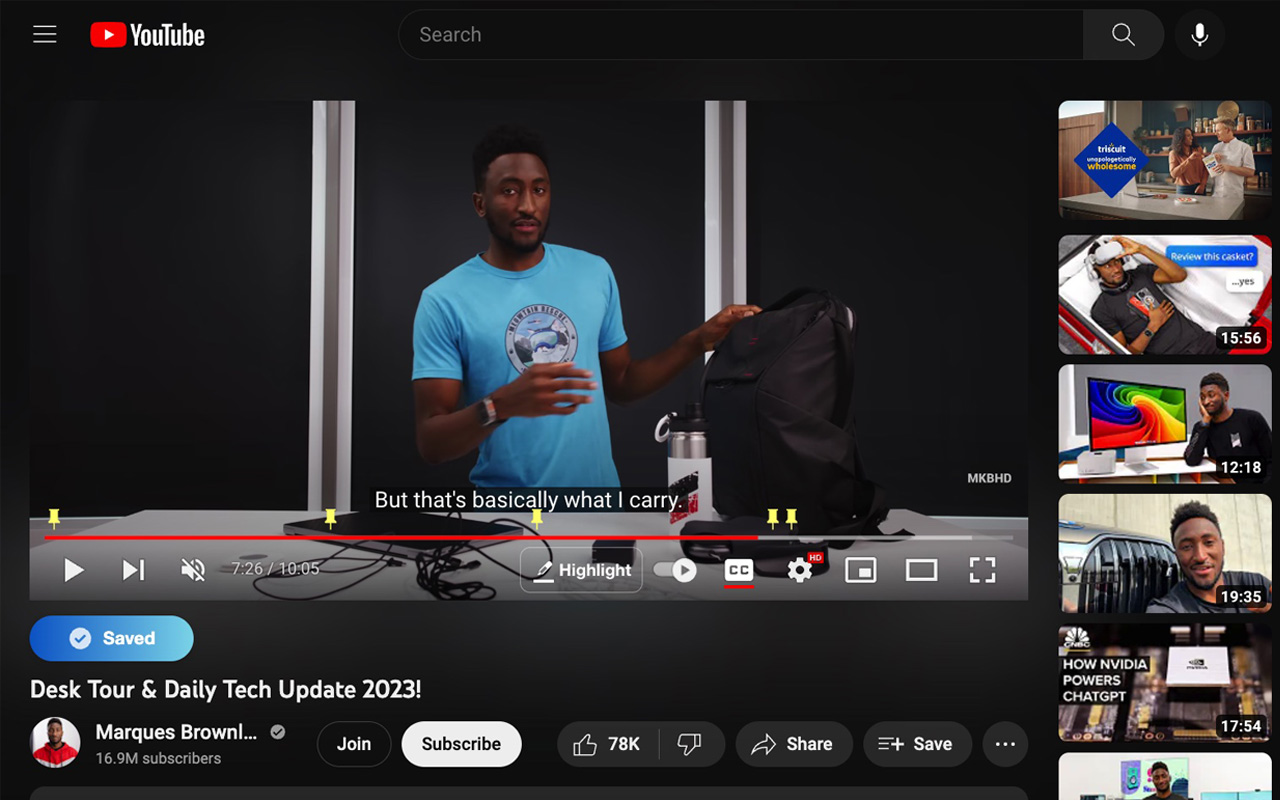Dislike this video
The image size is (1280, 800).
pos(690,744)
